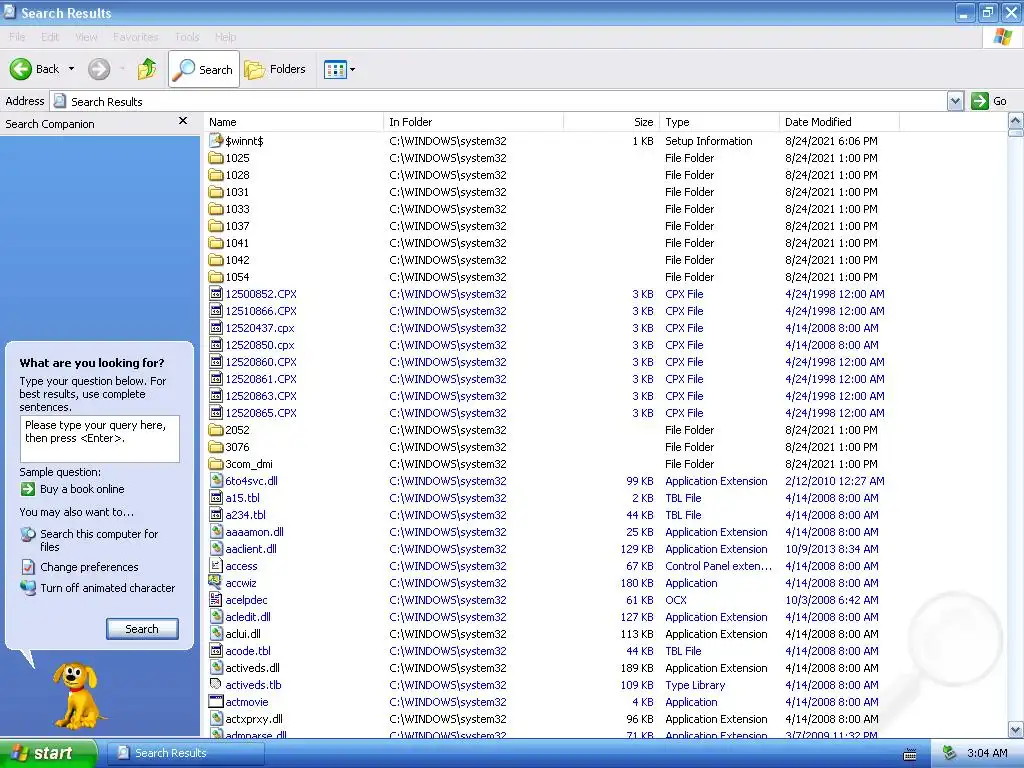Open the Tools menu
Image resolution: width=1024 pixels, height=768 pixels.
pyautogui.click(x=187, y=37)
